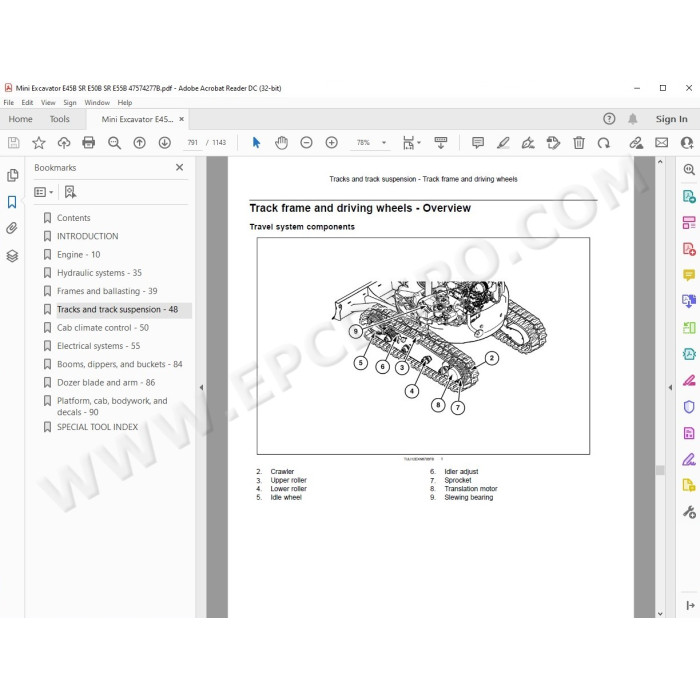
Task: Open Cab climate control - 50 bookmark
Action: (x=103, y=328)
